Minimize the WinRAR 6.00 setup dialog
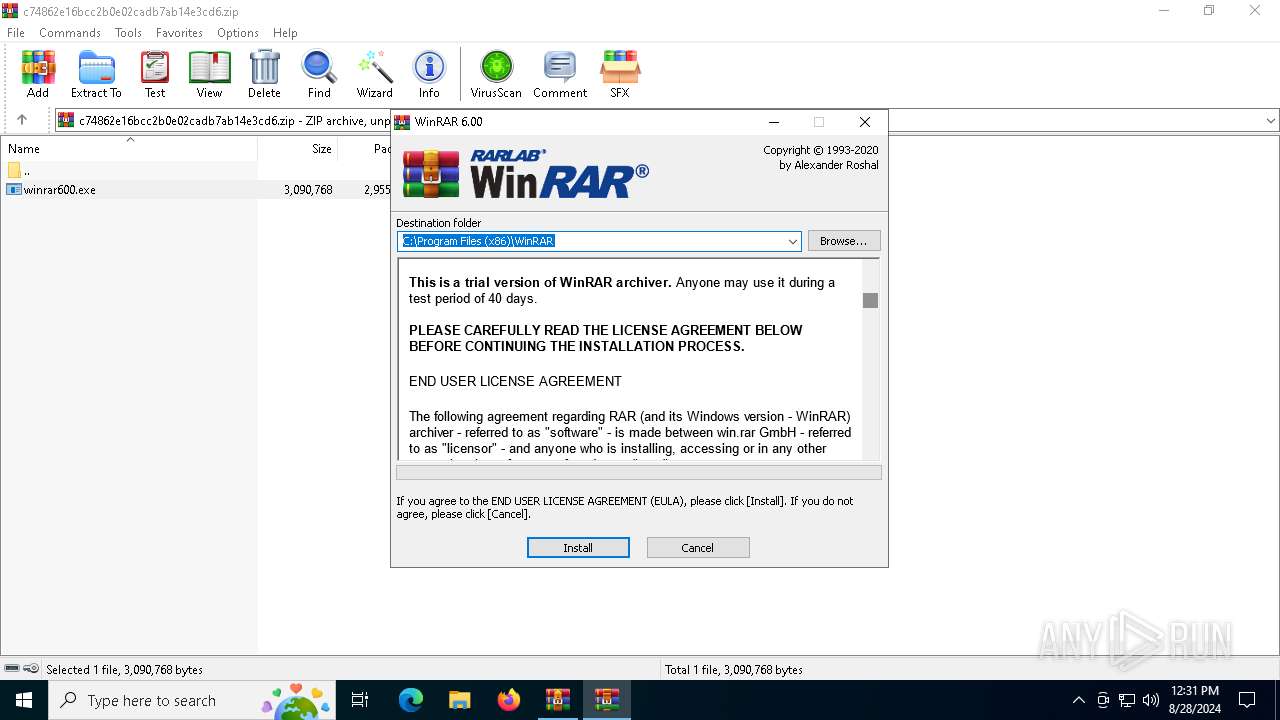The image size is (1280, 720). [x=773, y=122]
